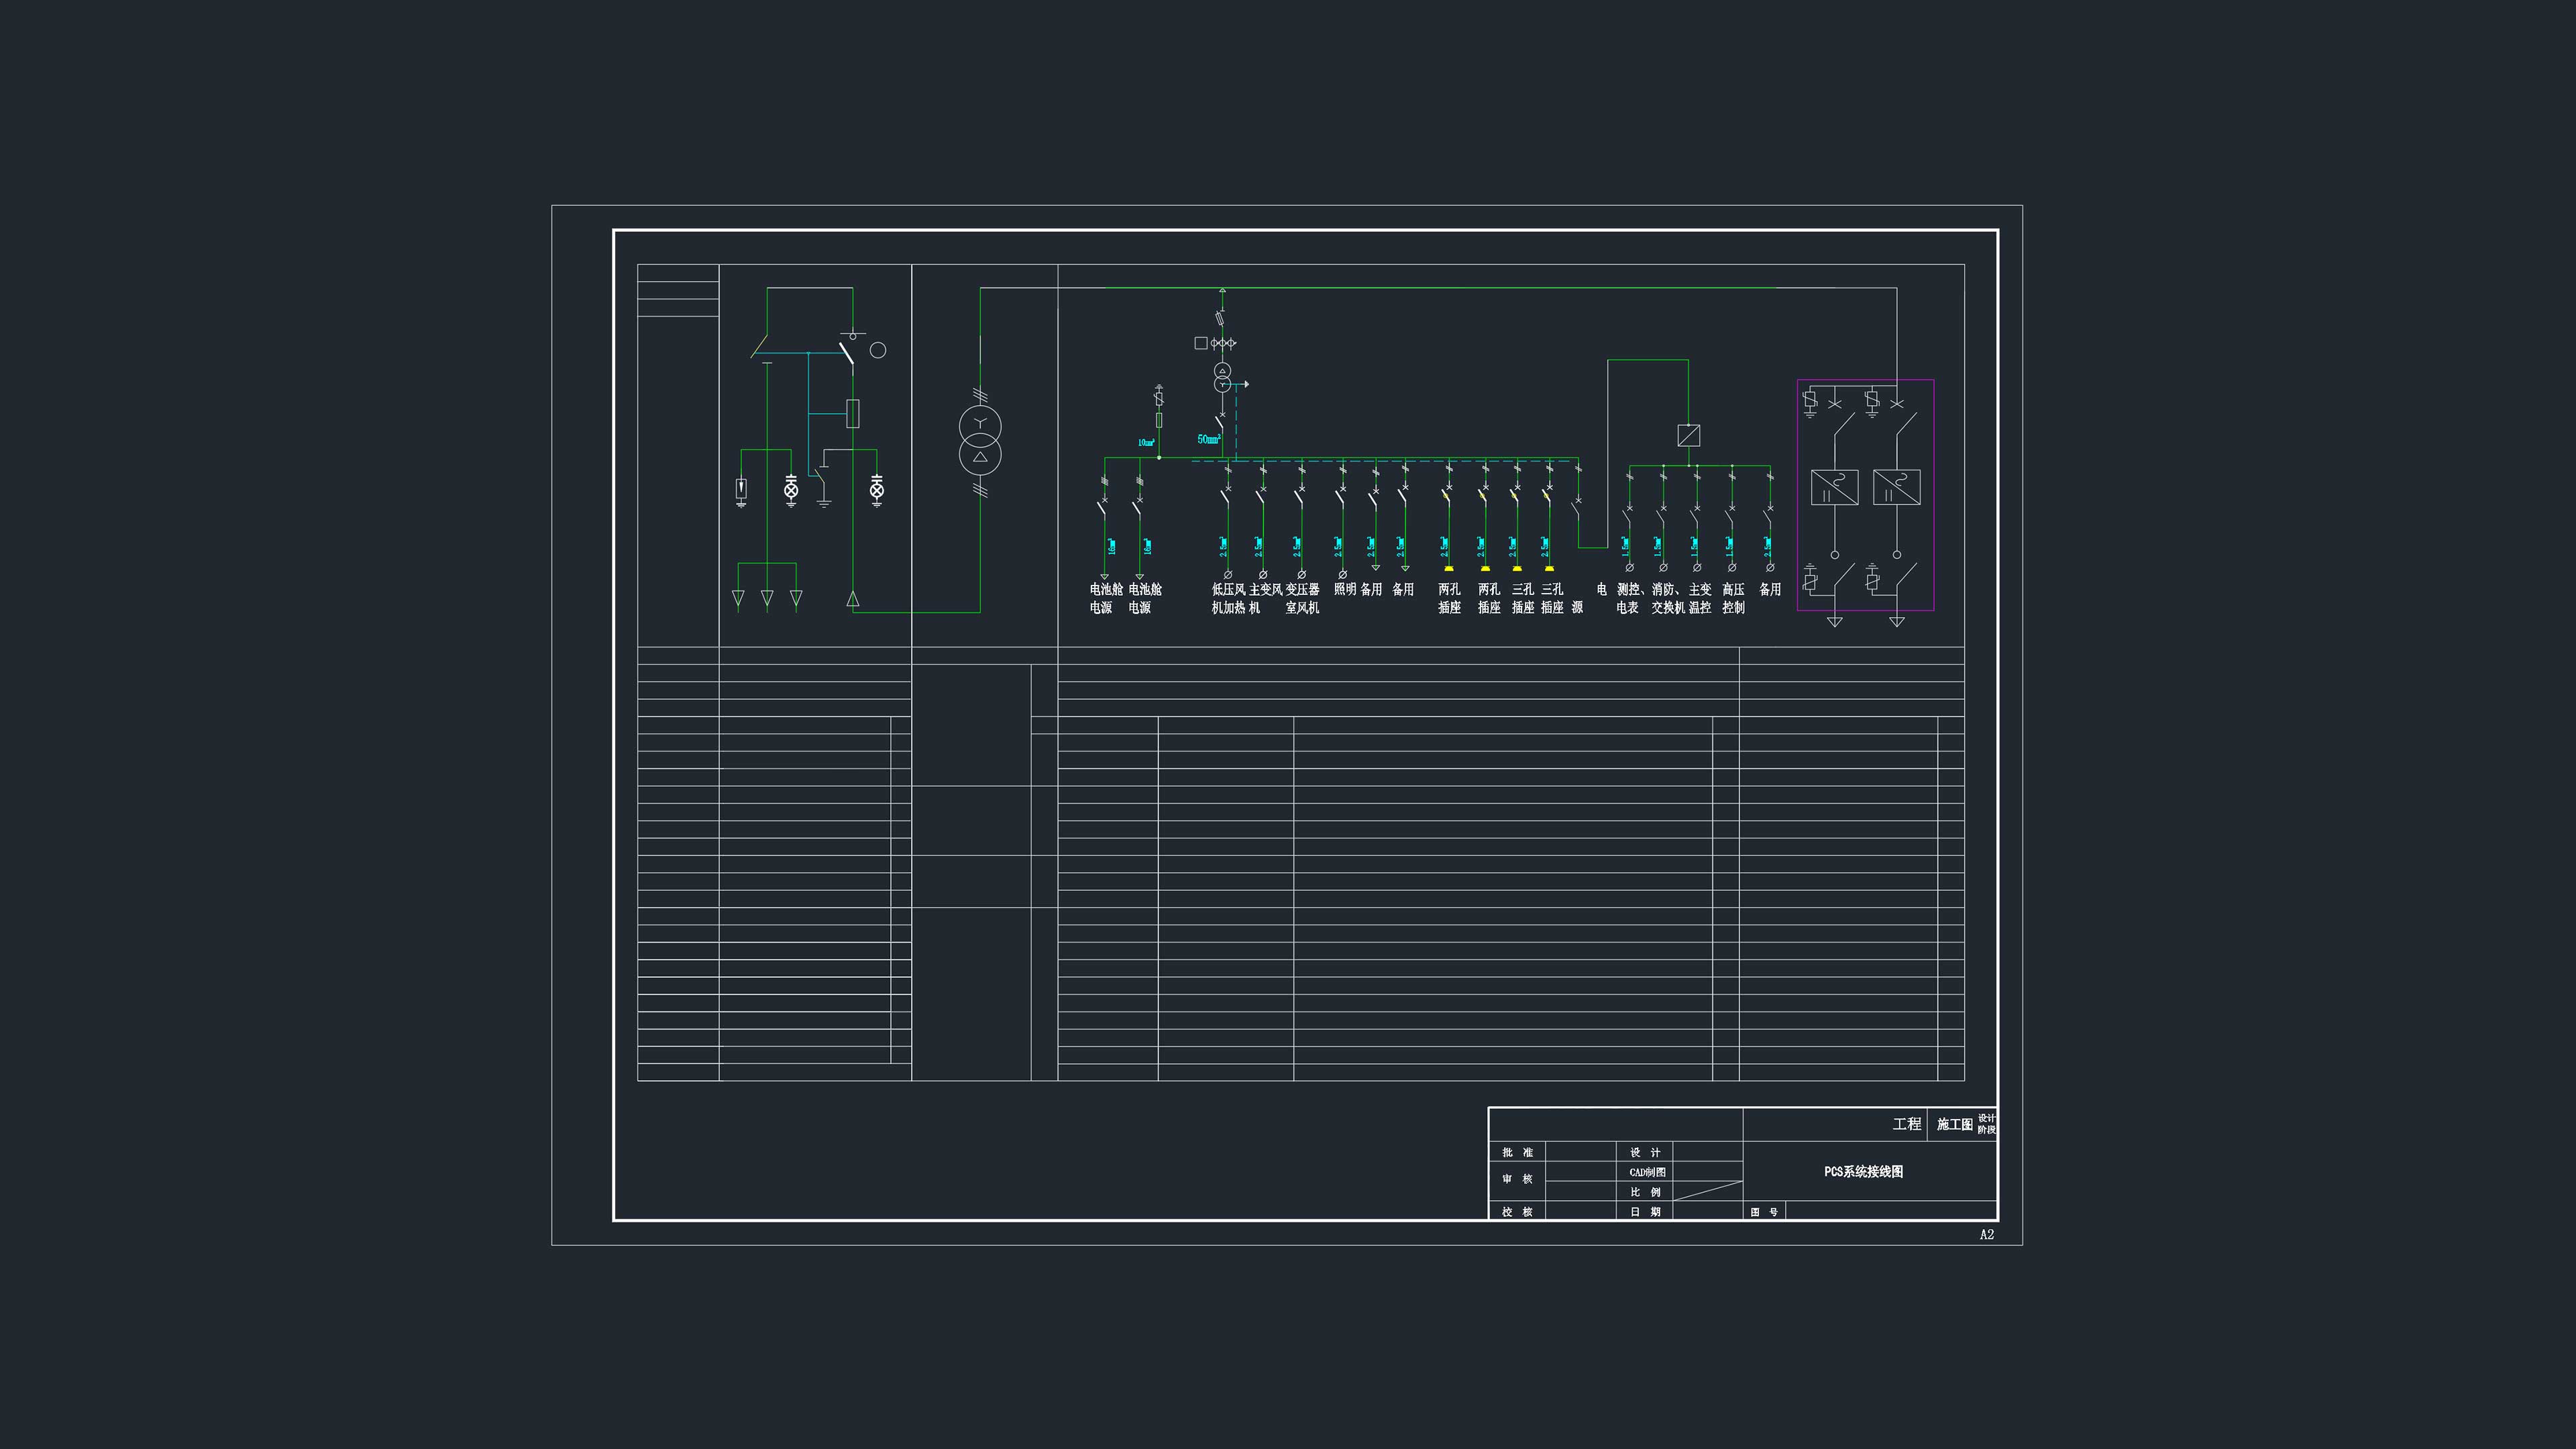
Task: Select the small auxiliary transformer symbol
Action: [x=1222, y=377]
